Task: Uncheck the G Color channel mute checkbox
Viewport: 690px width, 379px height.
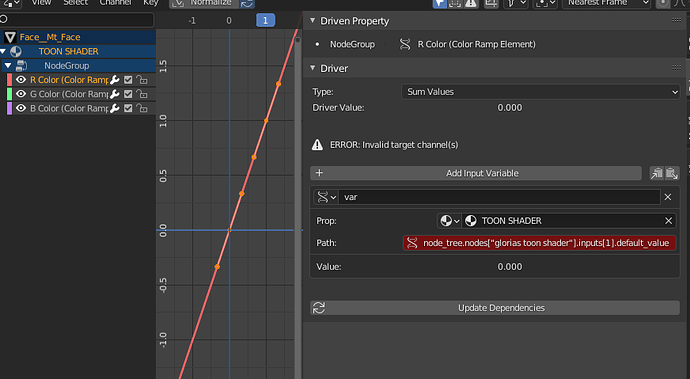Action: click(128, 94)
